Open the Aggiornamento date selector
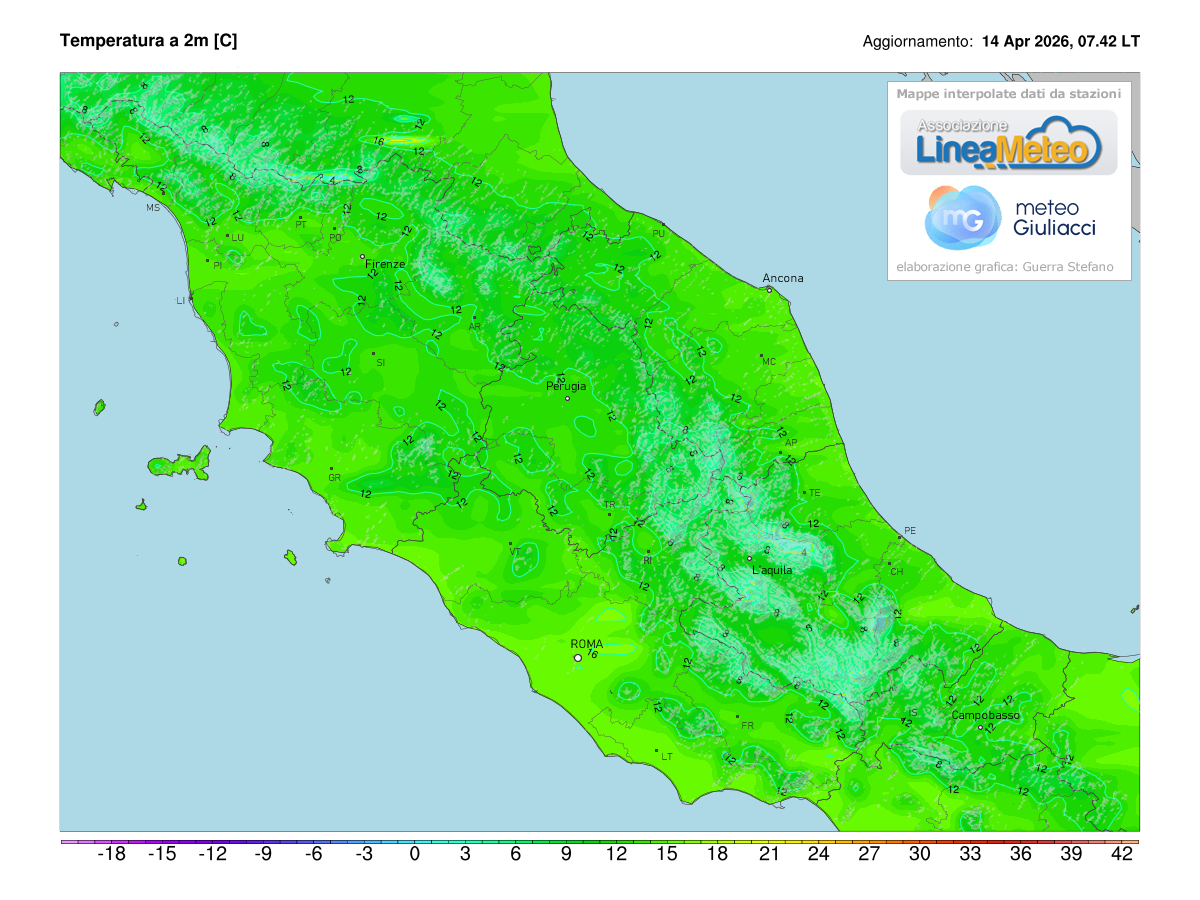Viewport: 1200px width, 900px height. pos(1062,43)
